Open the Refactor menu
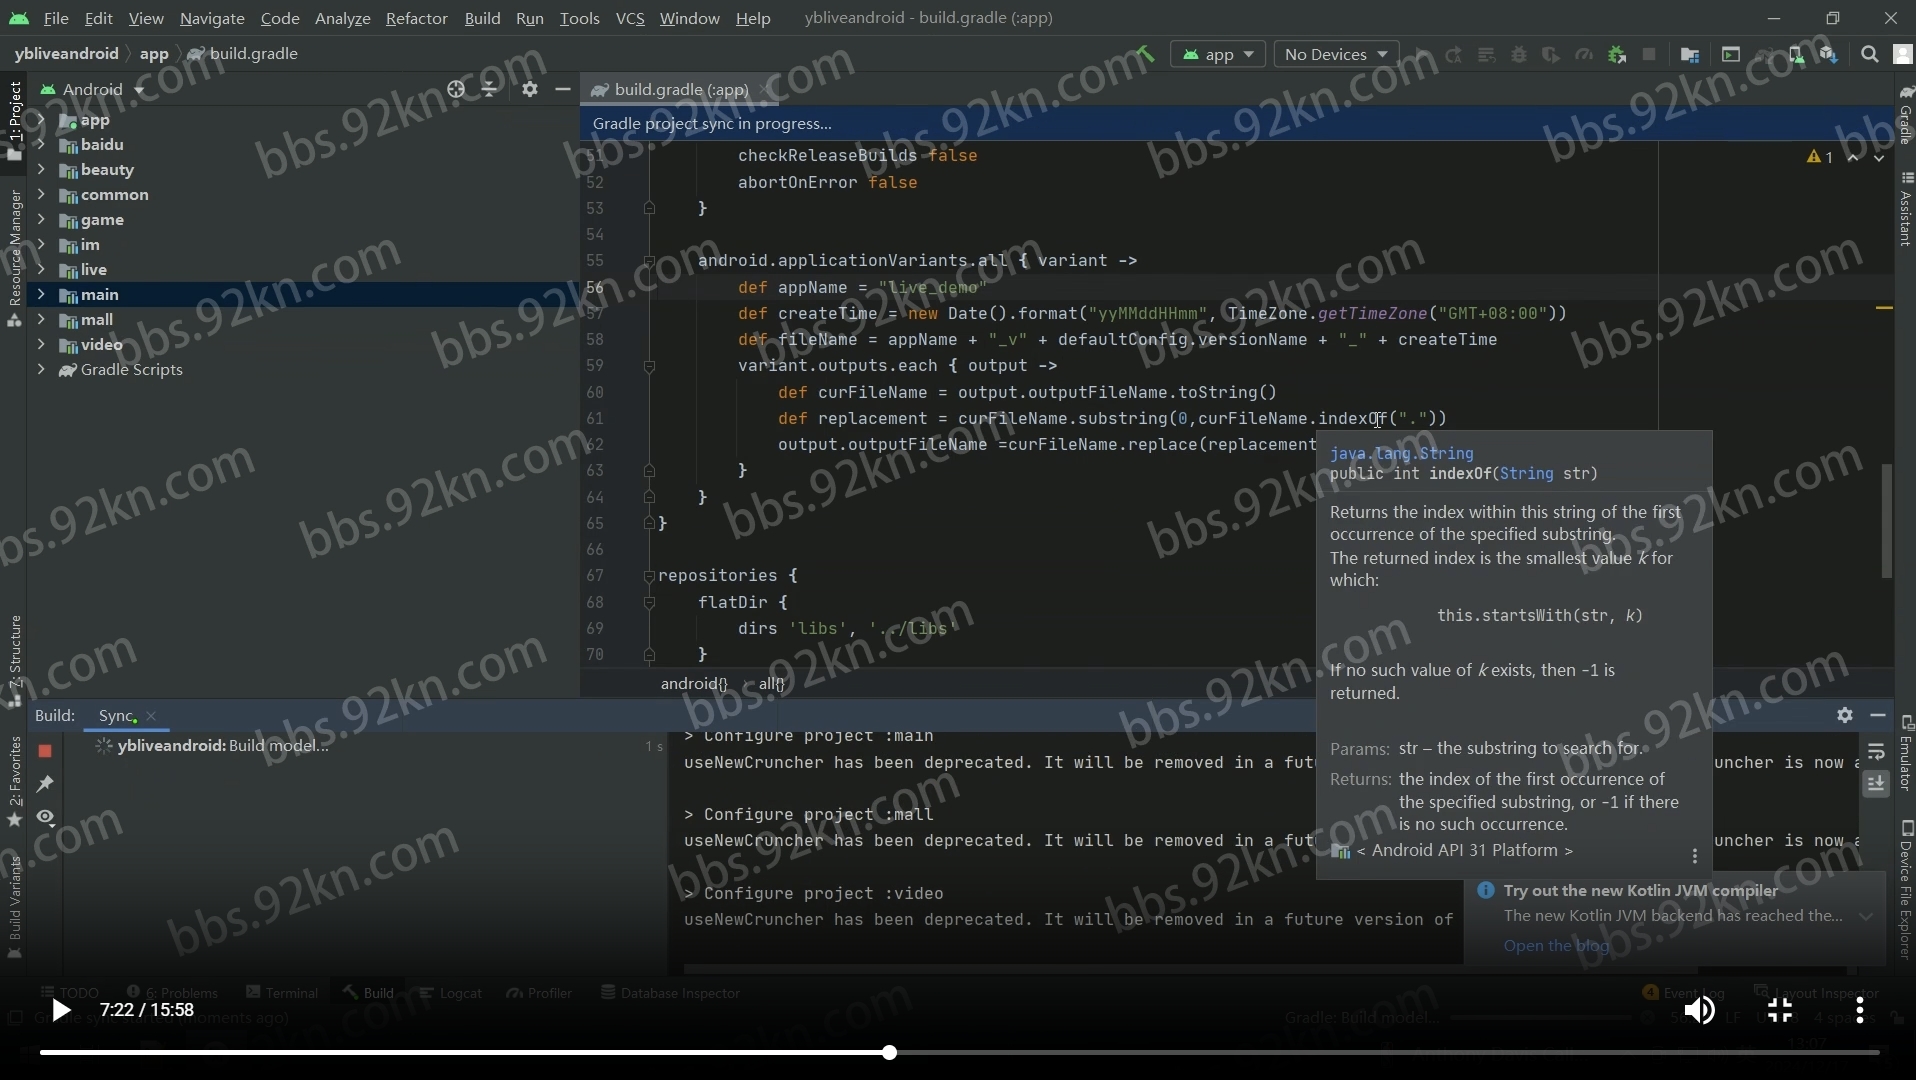 click(x=416, y=18)
